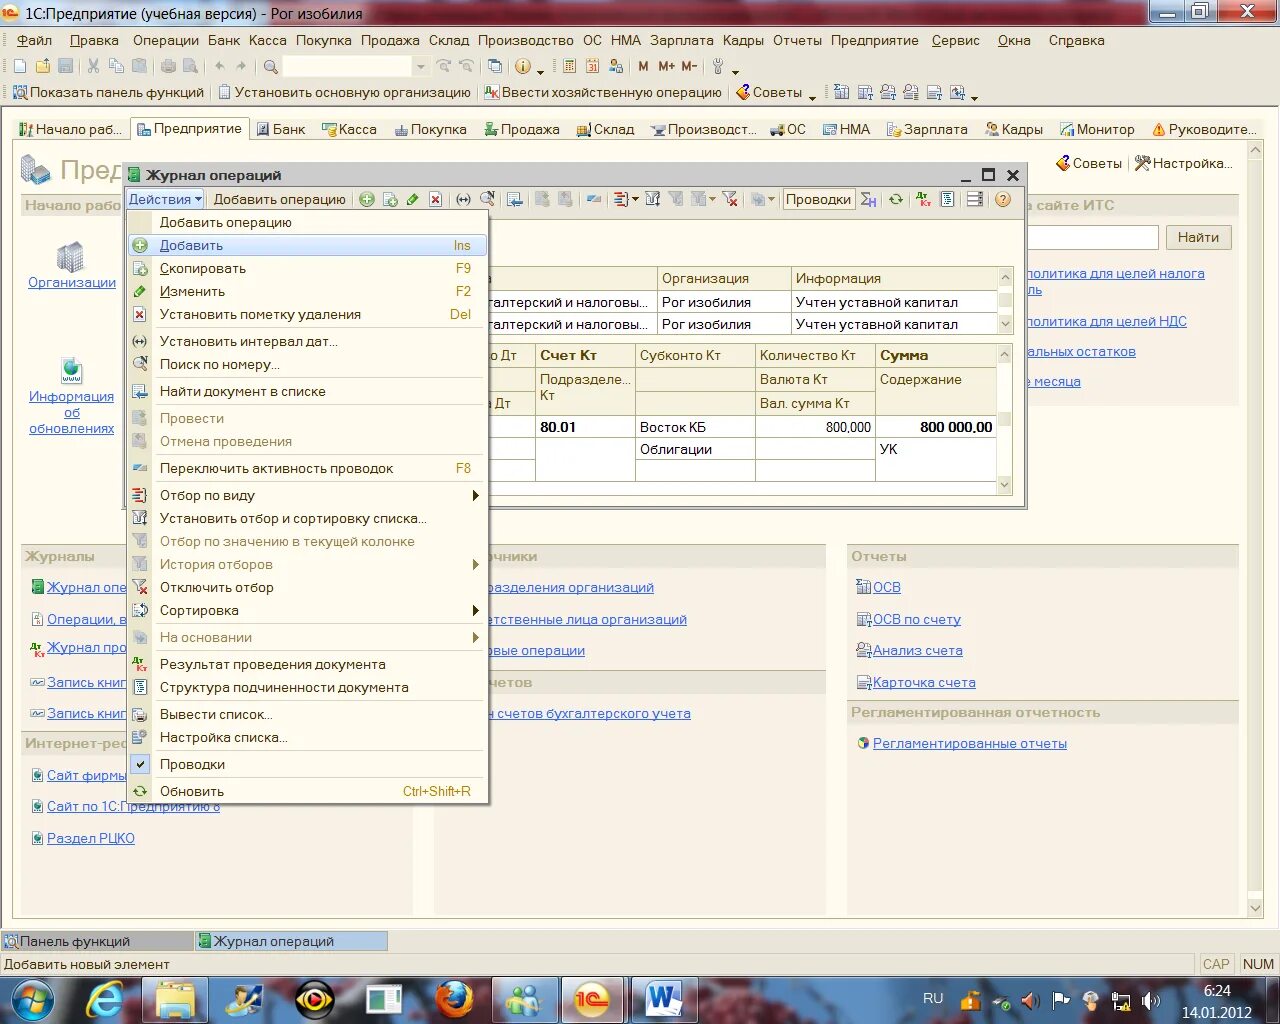The width and height of the screenshot is (1280, 1024).
Task: Toggle the Проводки button in journal toolbar
Action: pos(818,199)
